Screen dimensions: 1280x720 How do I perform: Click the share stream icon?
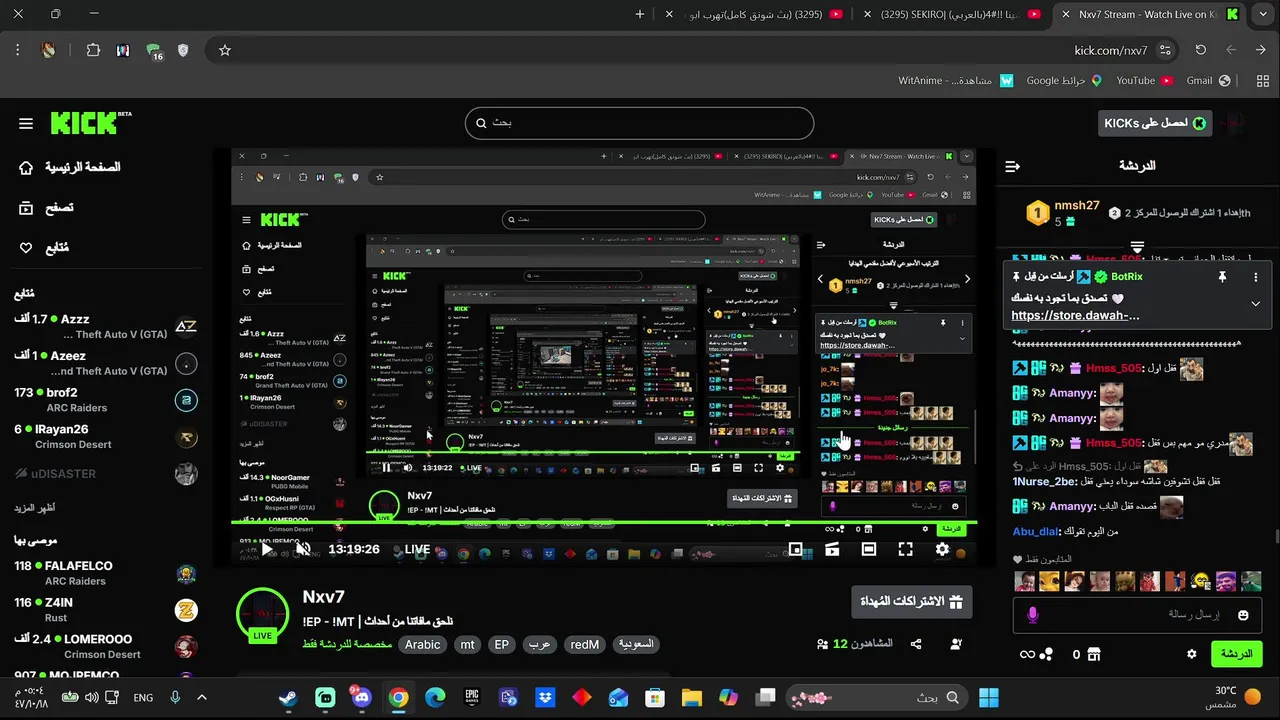(x=916, y=644)
